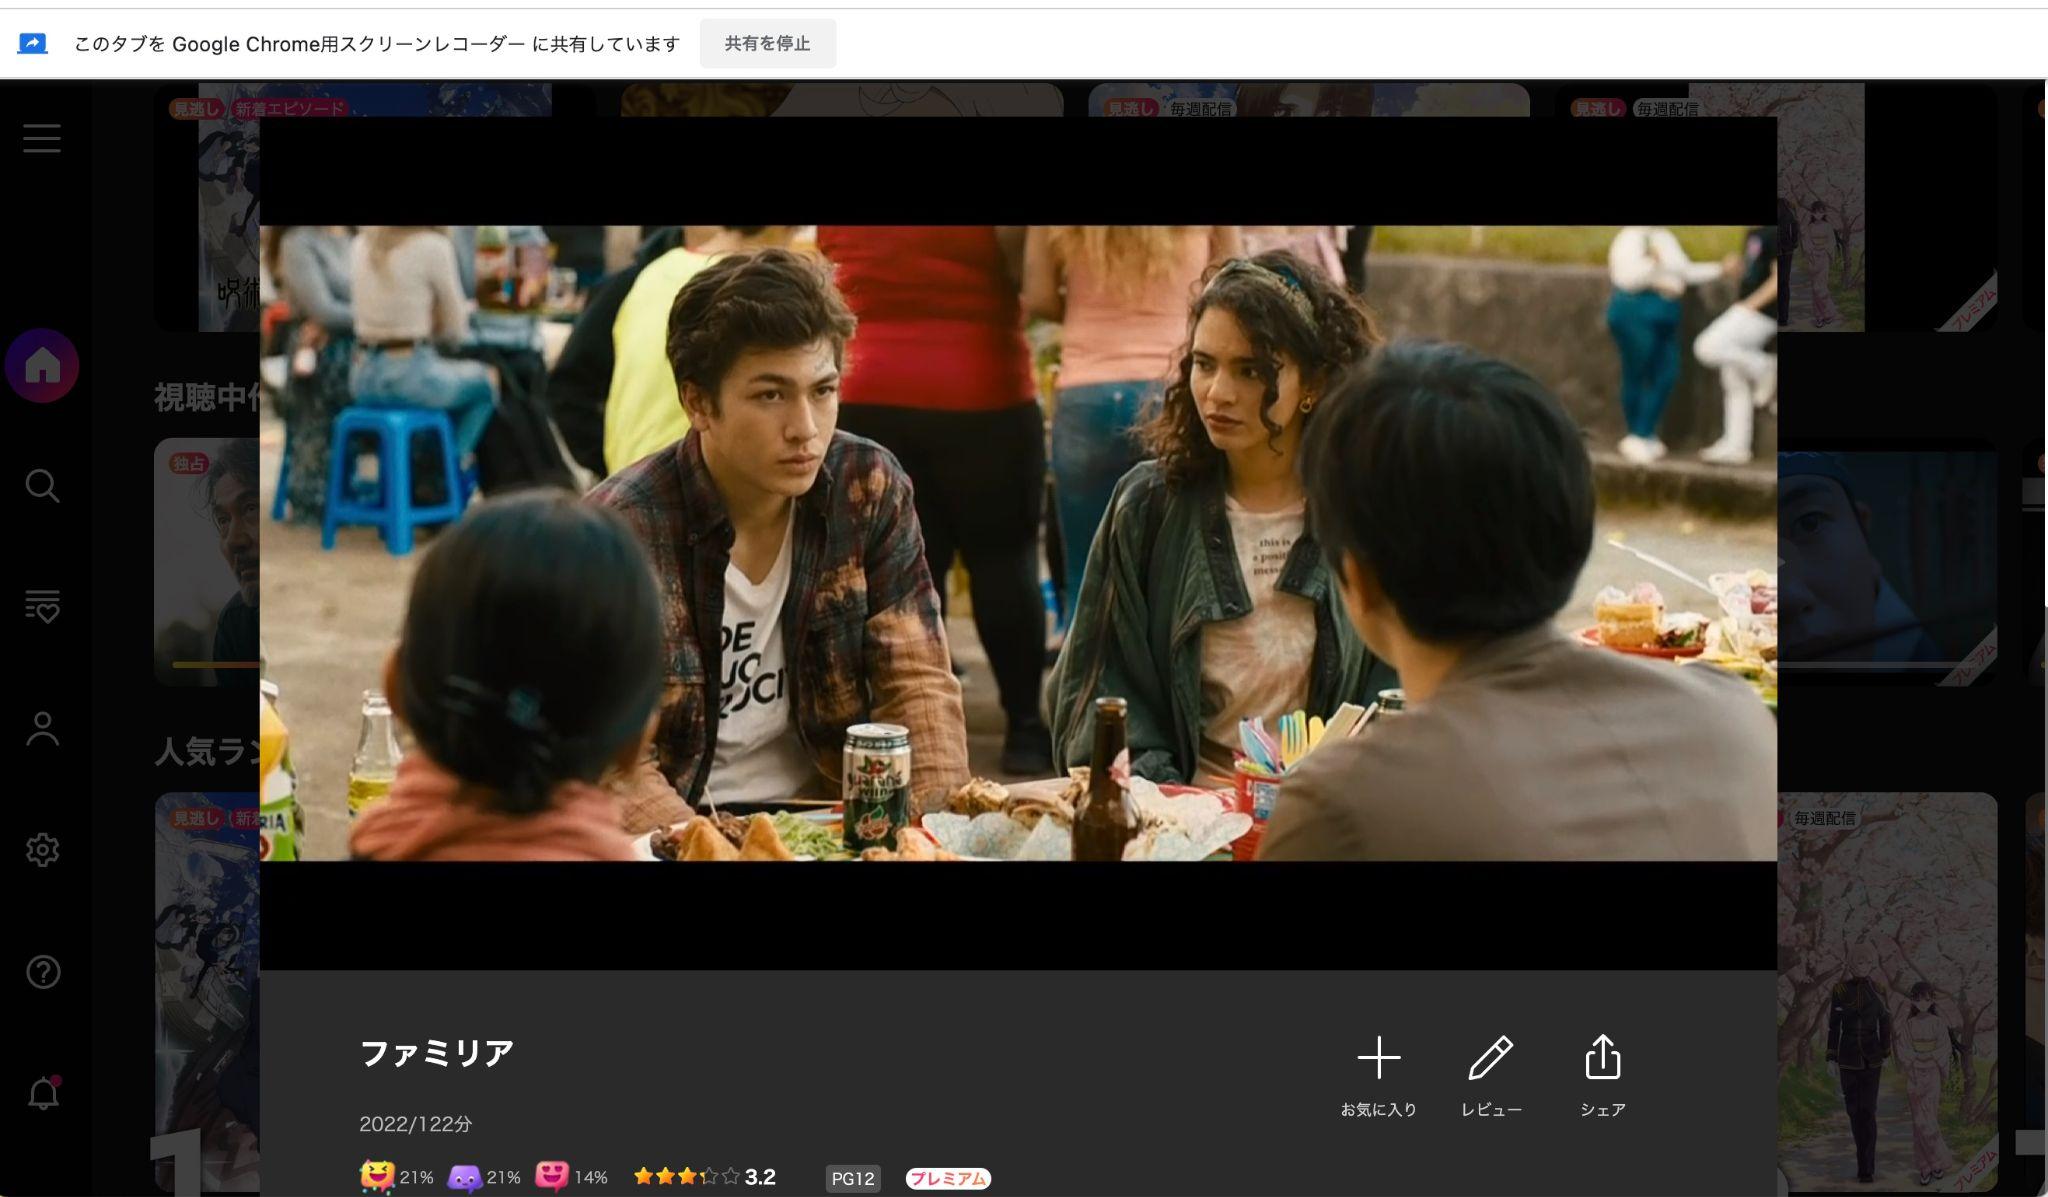This screenshot has height=1197, width=2048.
Task: Click the ファミリア title text
Action: (x=437, y=1053)
